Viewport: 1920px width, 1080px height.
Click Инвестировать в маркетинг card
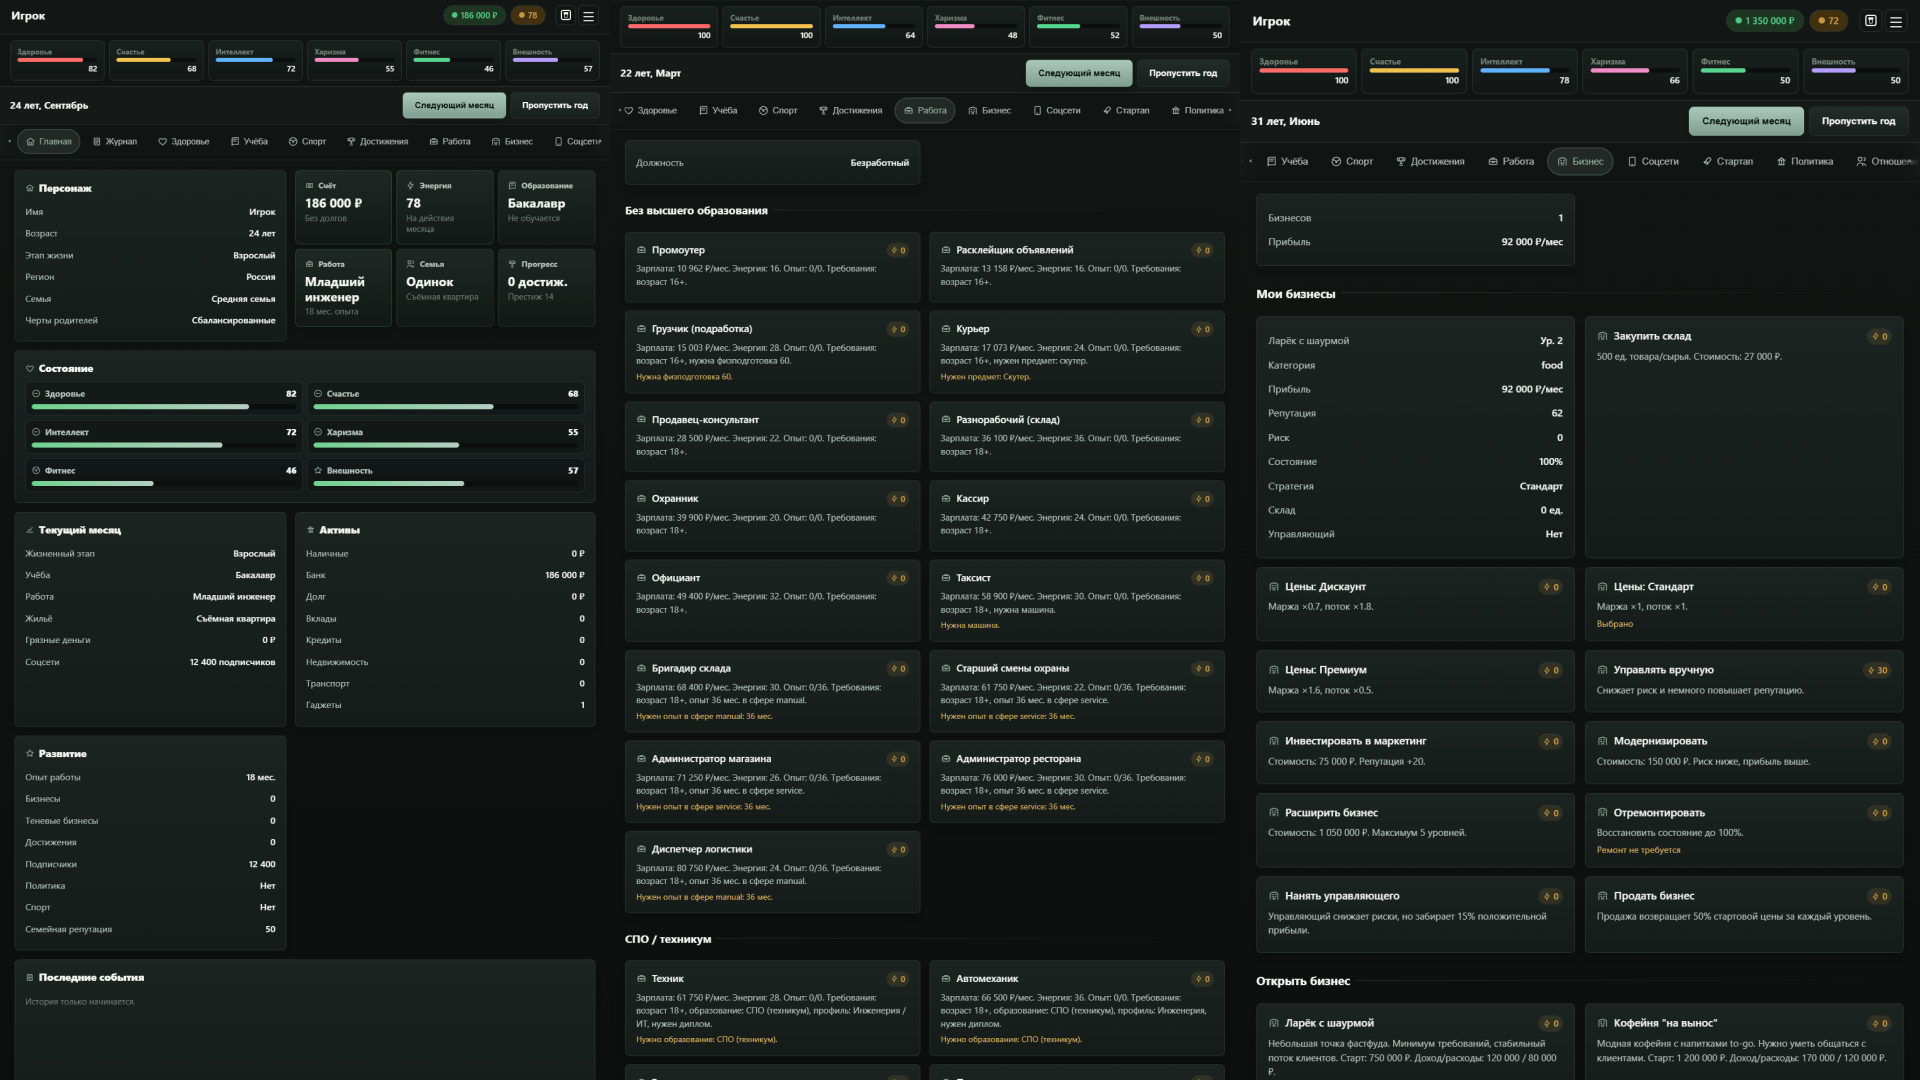1415,753
